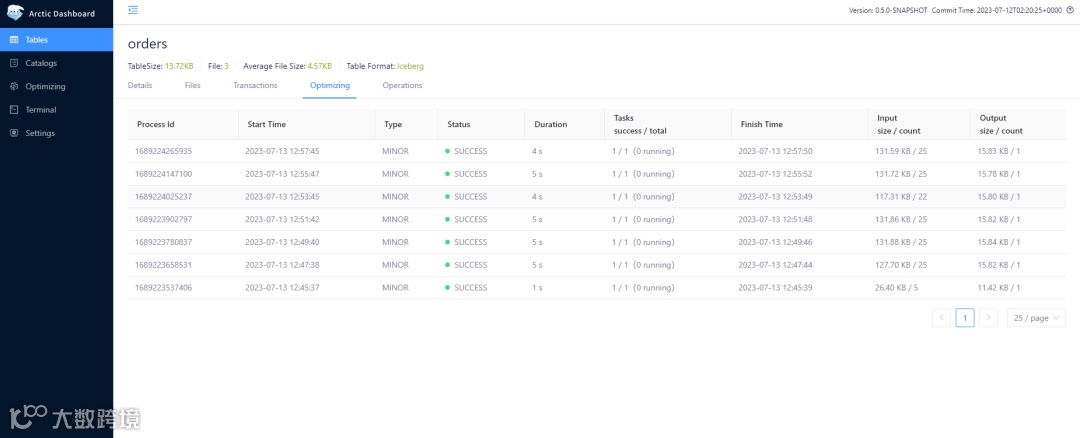Select process id 1689223902797

[163, 219]
